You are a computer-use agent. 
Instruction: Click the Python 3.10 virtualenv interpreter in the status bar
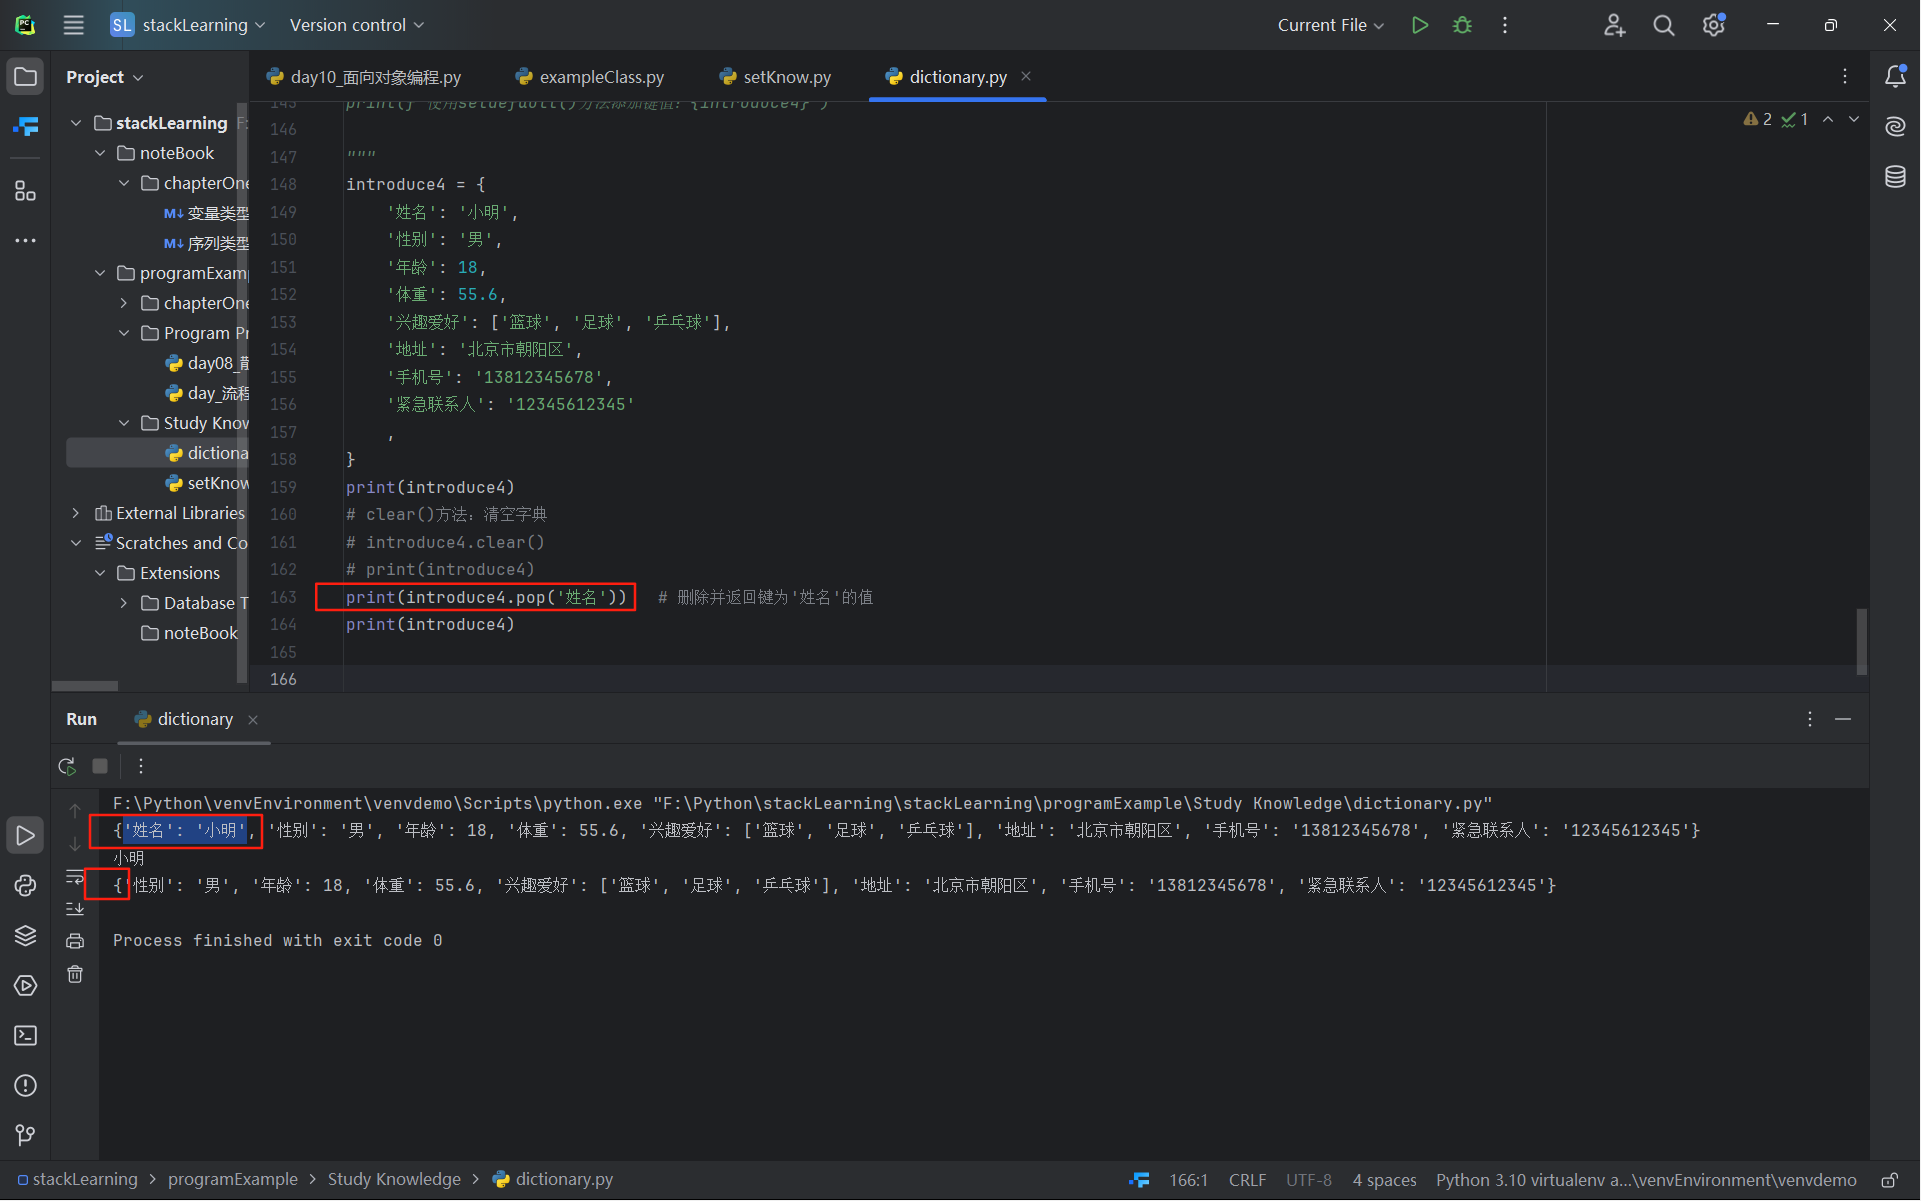click(1645, 1180)
